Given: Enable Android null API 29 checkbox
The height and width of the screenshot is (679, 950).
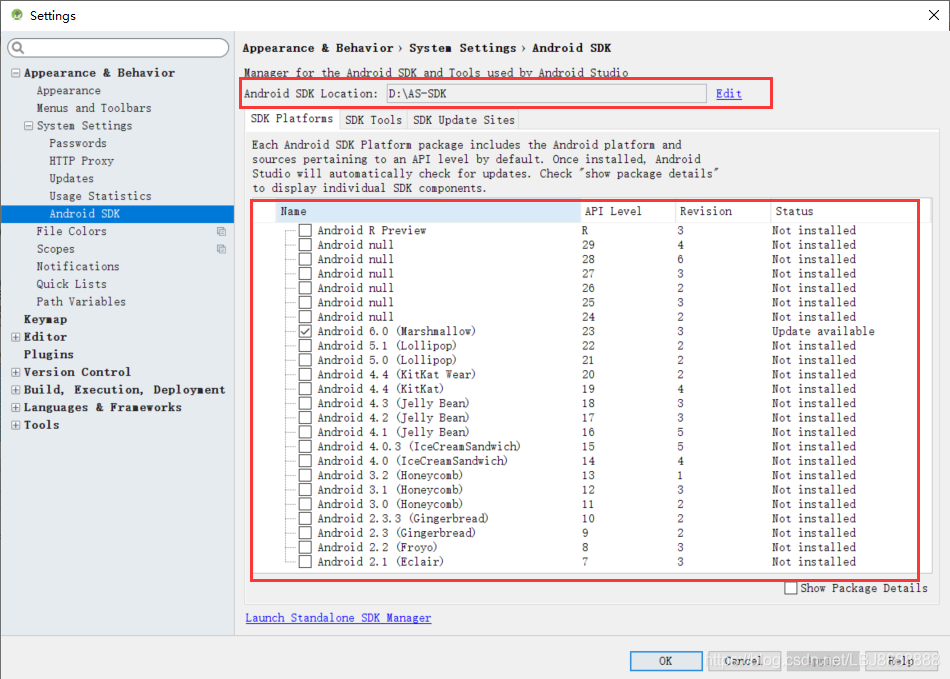Looking at the screenshot, I should tap(305, 245).
